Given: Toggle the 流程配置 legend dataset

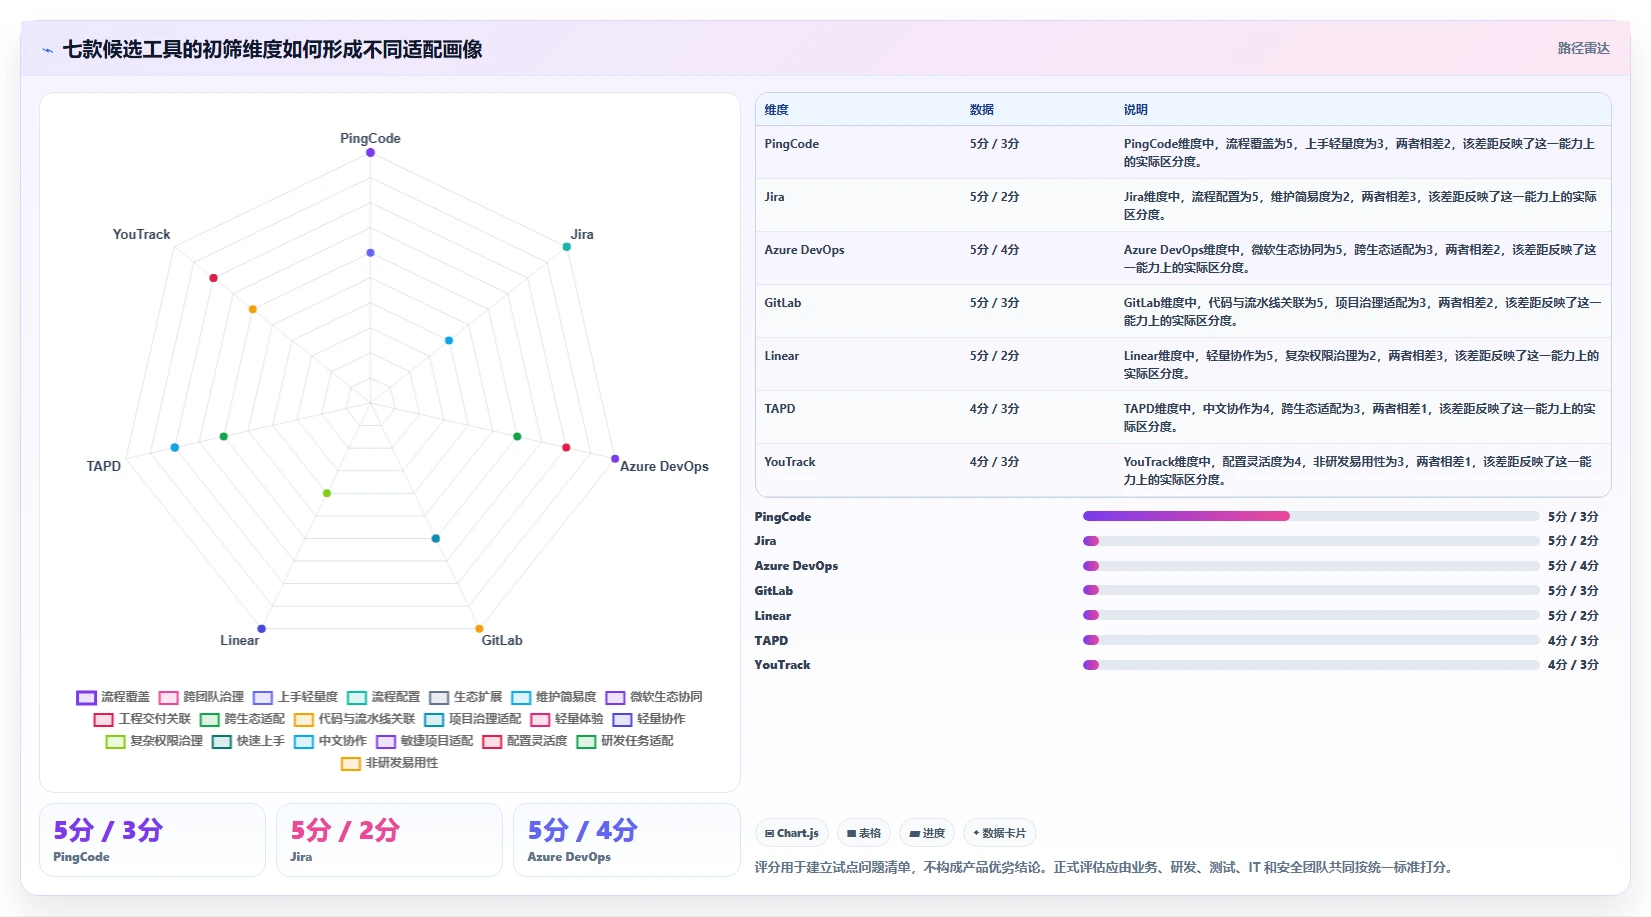Looking at the screenshot, I should coord(383,697).
